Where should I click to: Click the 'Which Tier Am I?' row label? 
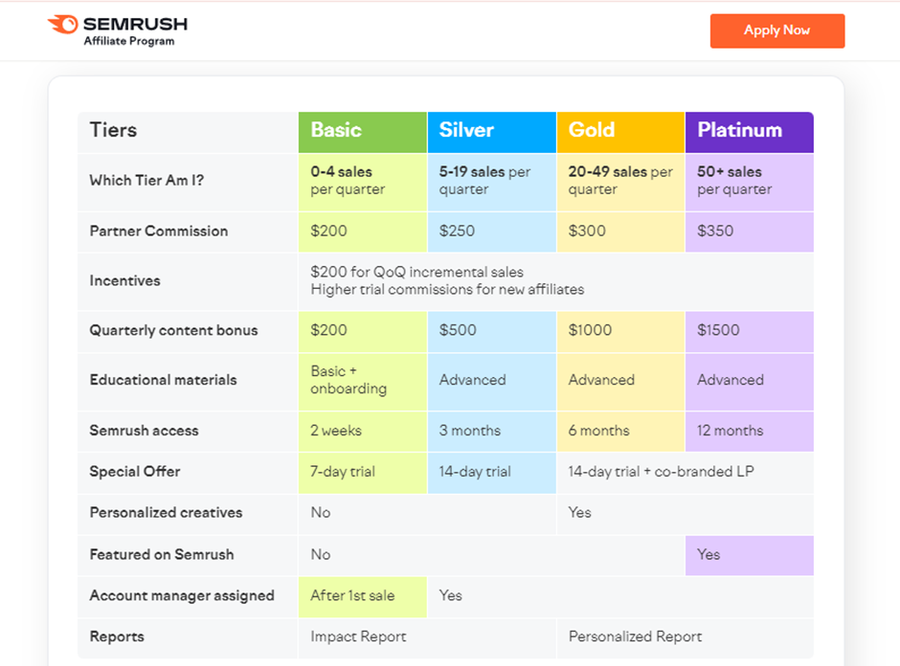tap(146, 180)
